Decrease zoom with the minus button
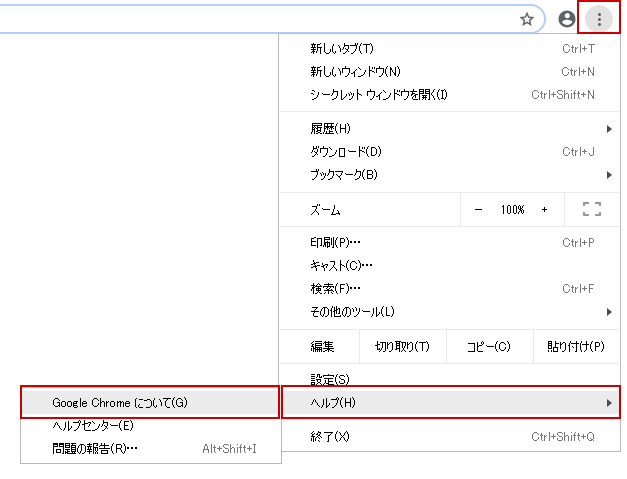The image size is (627, 479). pyautogui.click(x=478, y=210)
